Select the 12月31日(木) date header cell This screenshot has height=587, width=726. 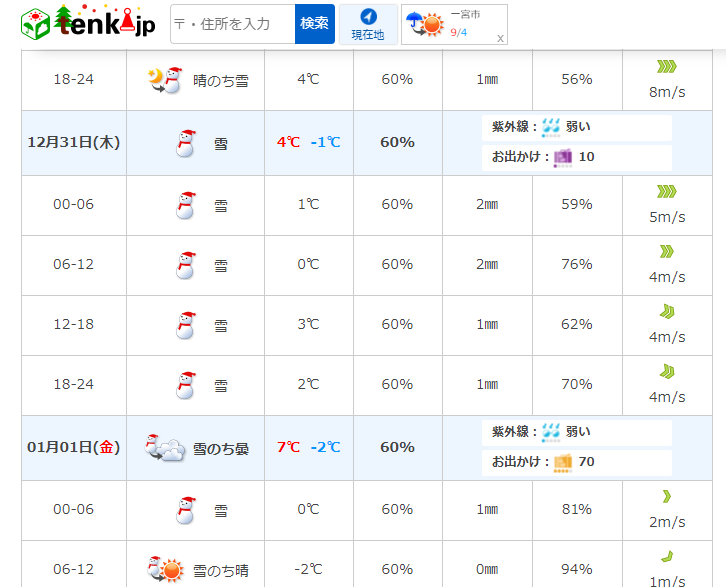(74, 143)
